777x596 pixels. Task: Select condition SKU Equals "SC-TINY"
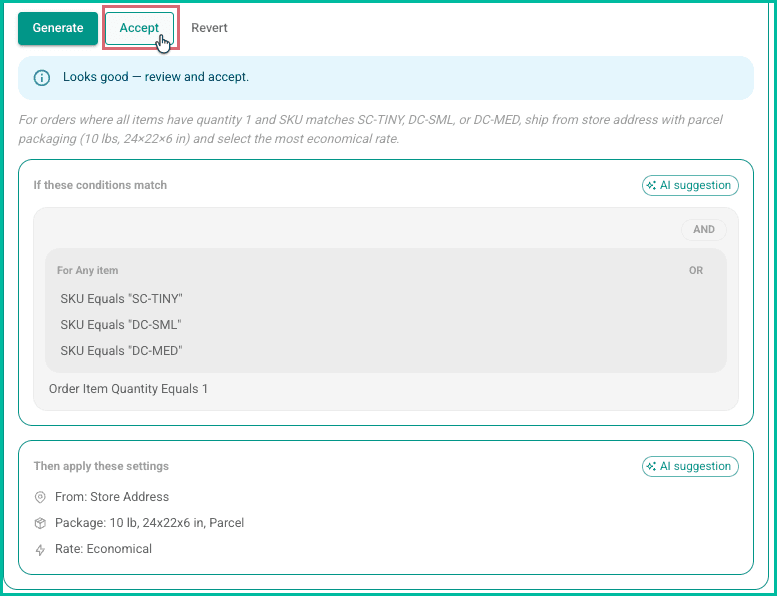[x=121, y=299]
